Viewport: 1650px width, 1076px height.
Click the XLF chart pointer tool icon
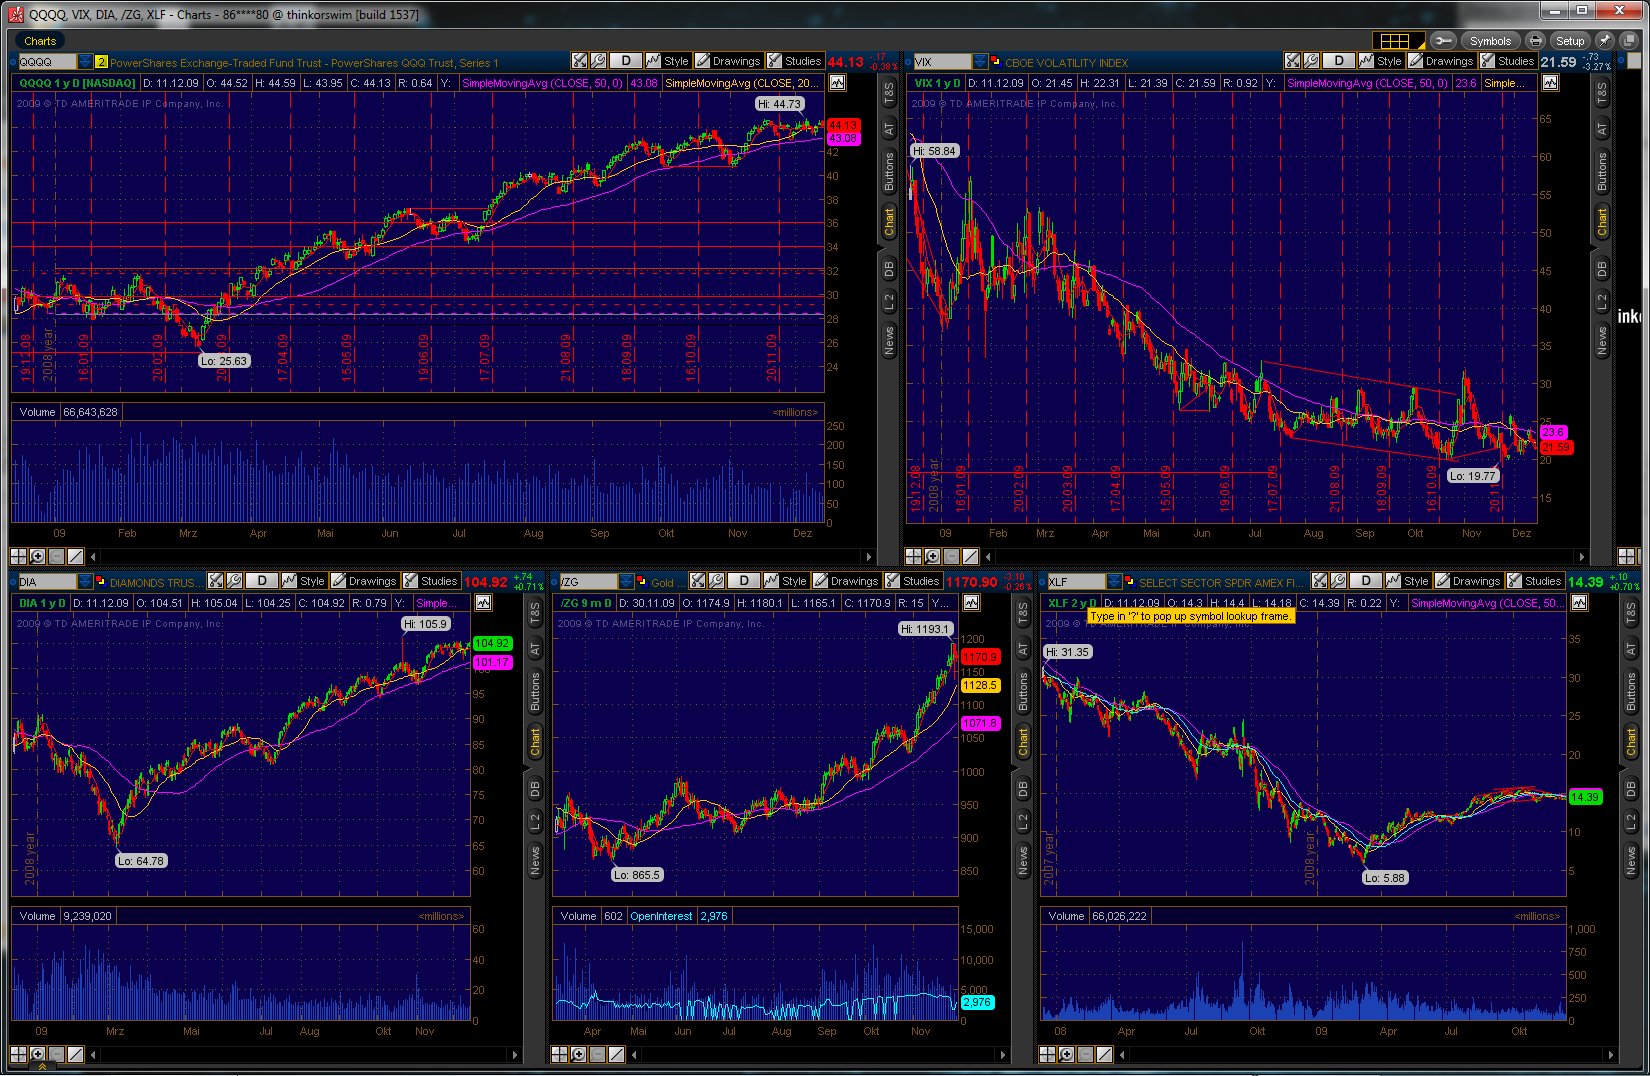pyautogui.click(x=1320, y=581)
